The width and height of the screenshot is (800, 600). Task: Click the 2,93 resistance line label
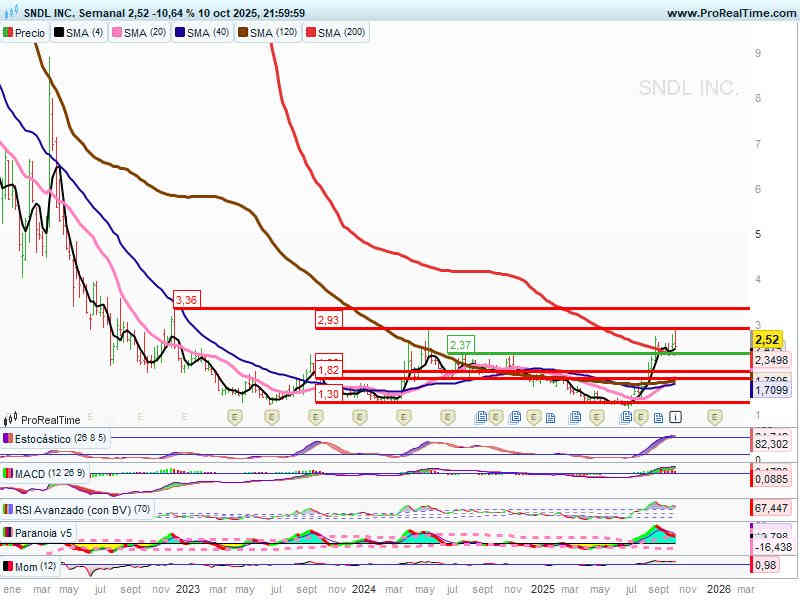coord(329,320)
